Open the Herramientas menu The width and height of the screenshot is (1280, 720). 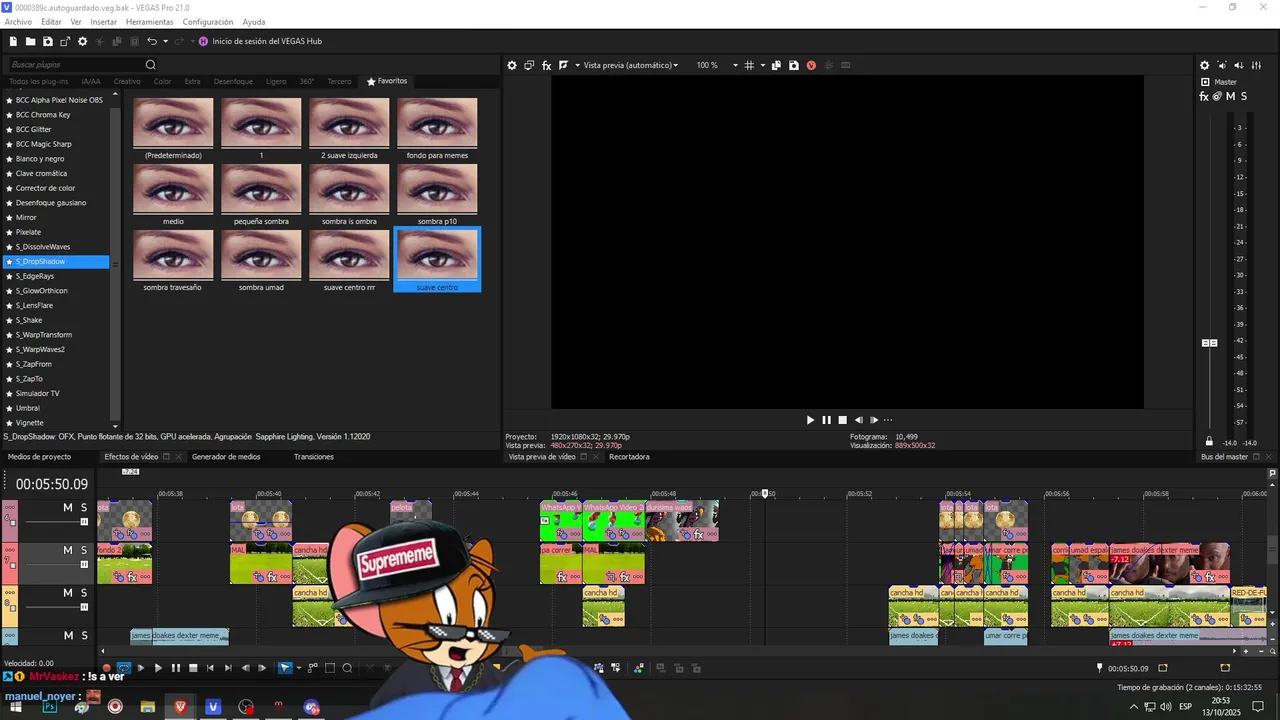pyautogui.click(x=149, y=21)
